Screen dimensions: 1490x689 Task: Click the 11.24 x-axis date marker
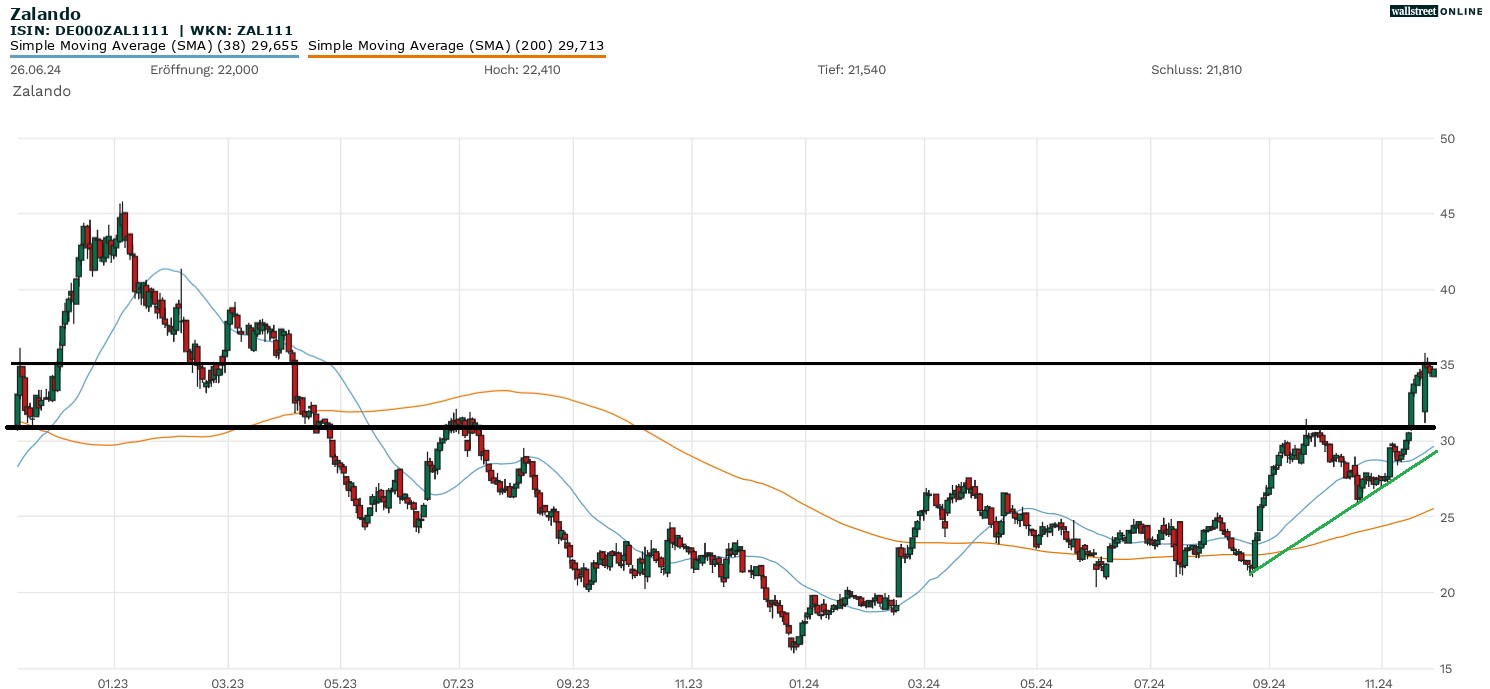[x=1380, y=684]
